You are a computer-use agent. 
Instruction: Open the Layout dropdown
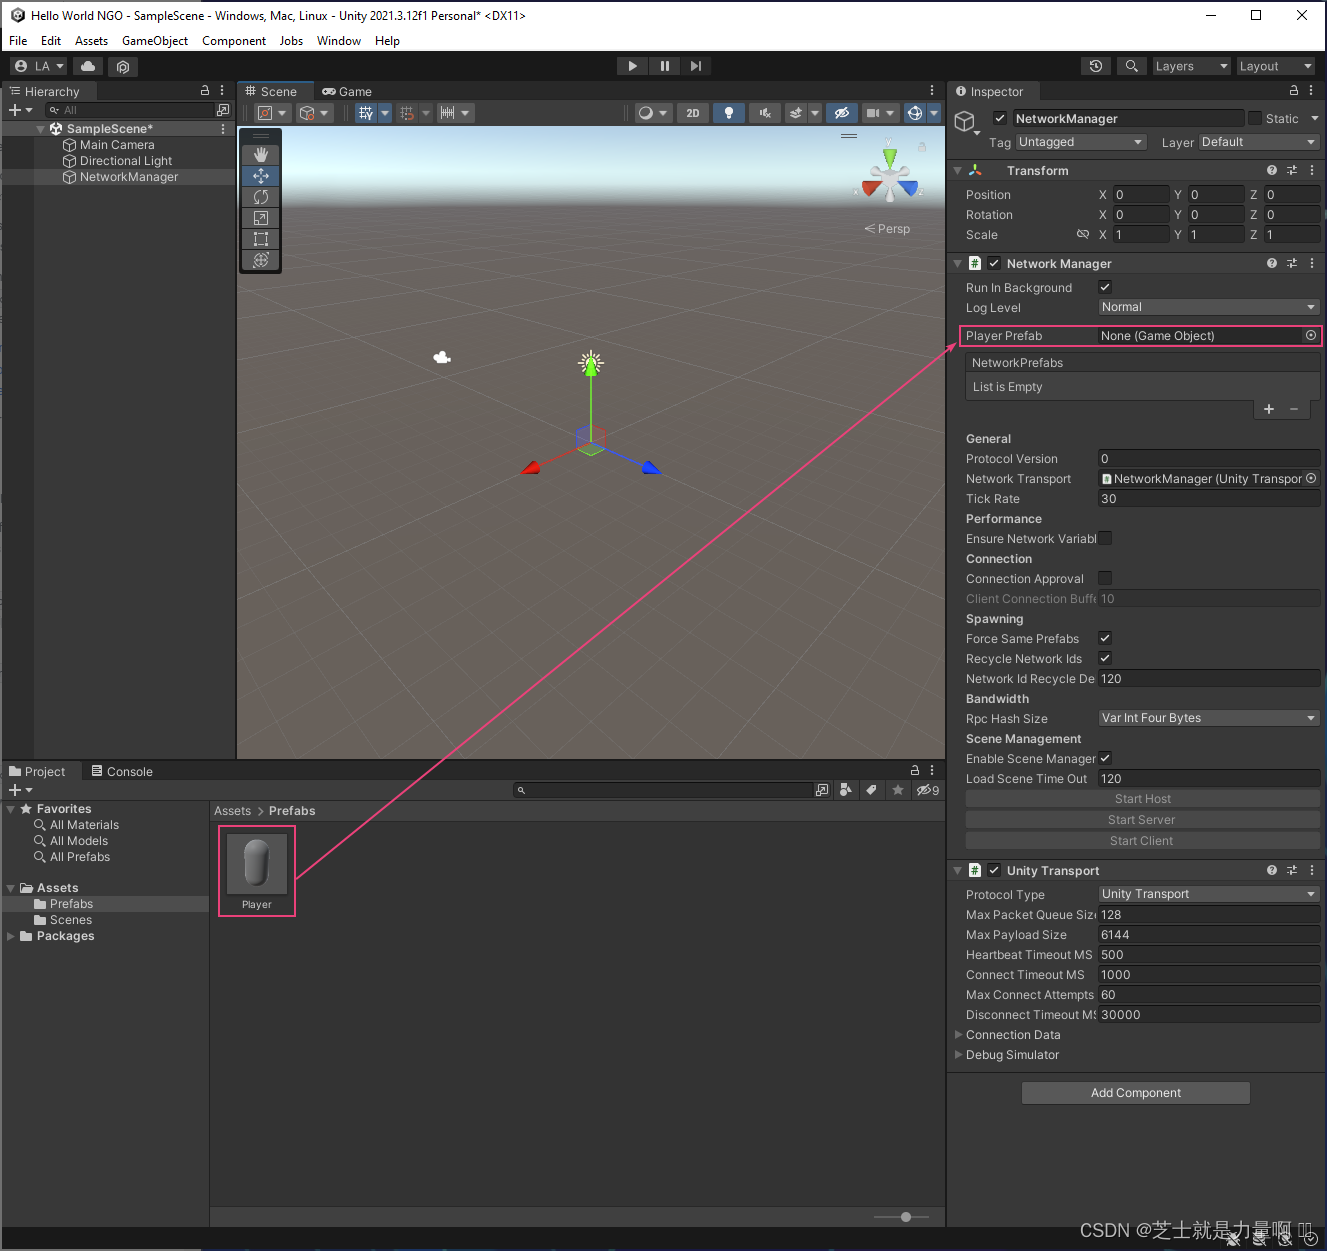click(1276, 66)
